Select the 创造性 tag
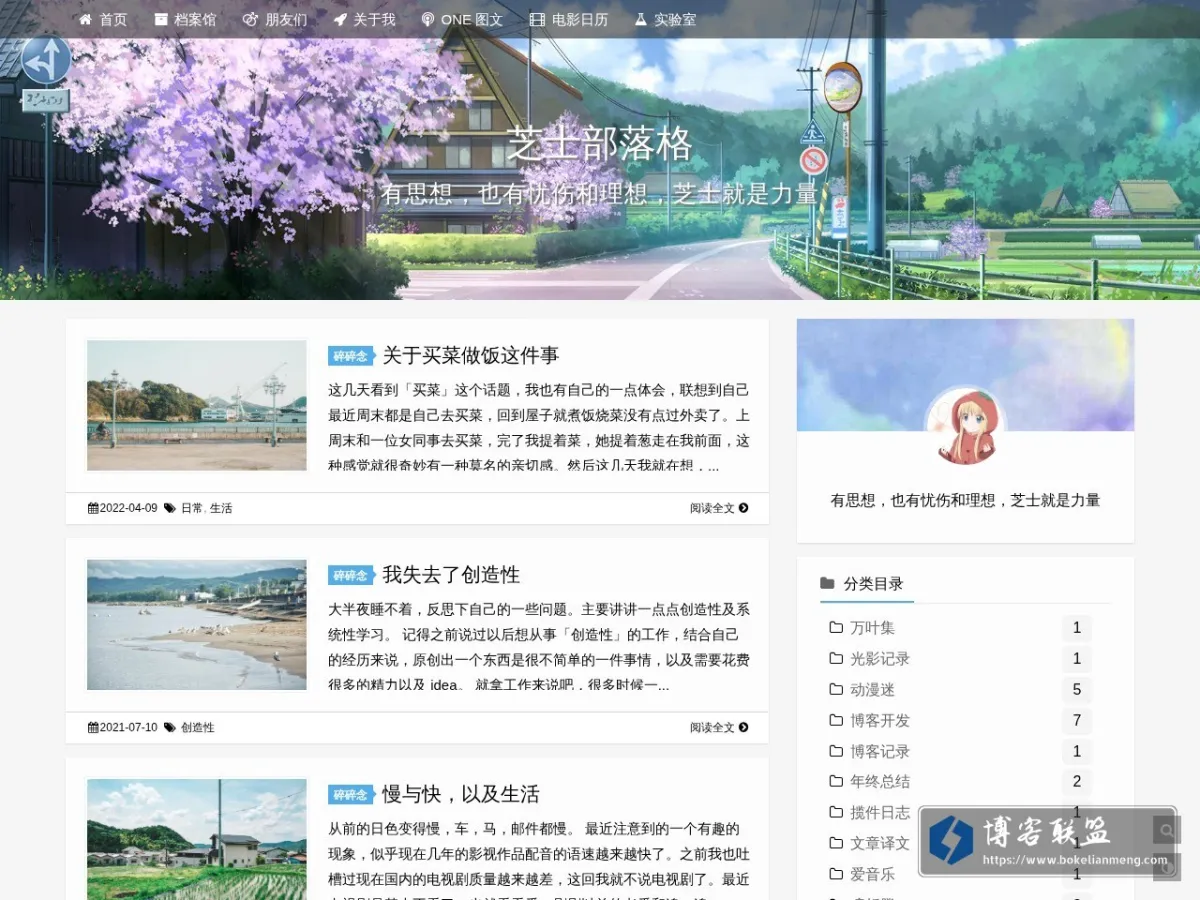The image size is (1200, 900). coord(197,728)
